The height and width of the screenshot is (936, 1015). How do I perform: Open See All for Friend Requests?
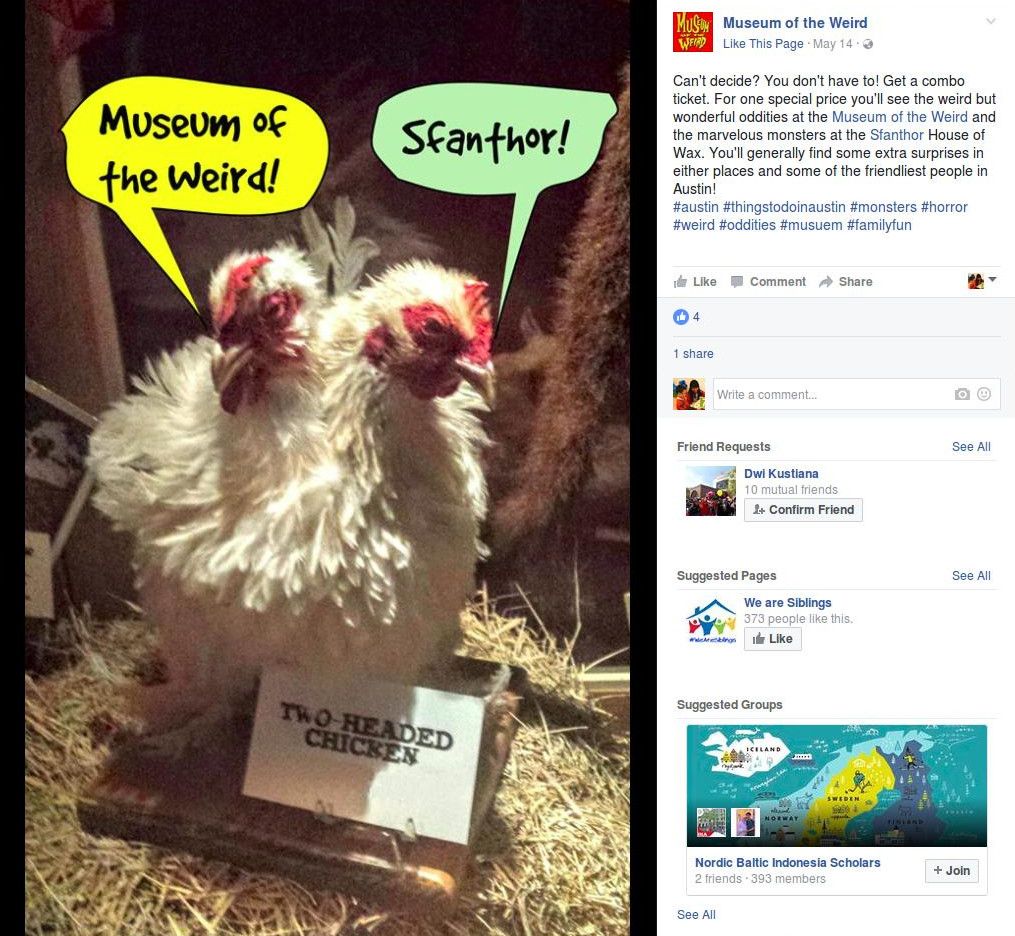(x=971, y=447)
